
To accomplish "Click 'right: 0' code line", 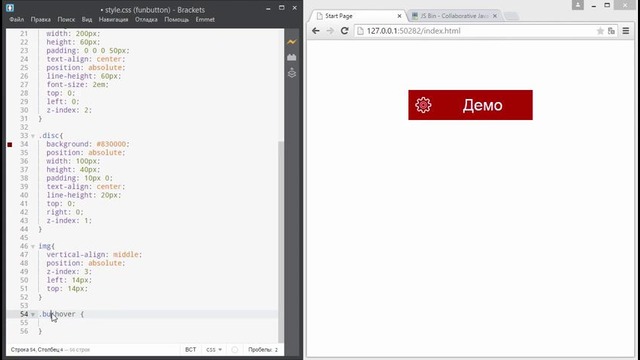I will tap(65, 212).
